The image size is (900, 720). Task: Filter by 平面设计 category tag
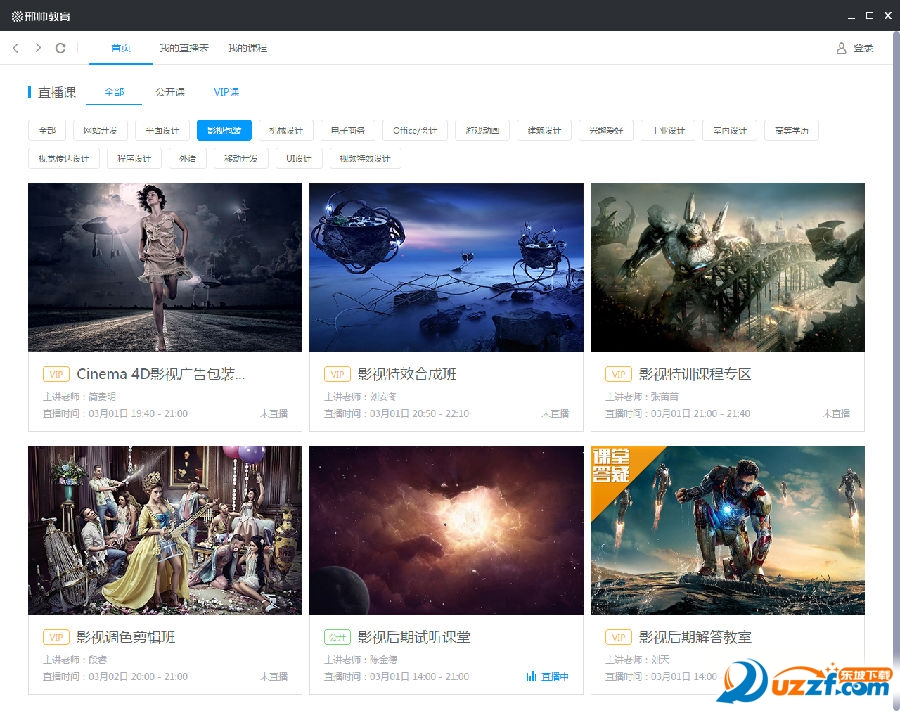click(162, 130)
